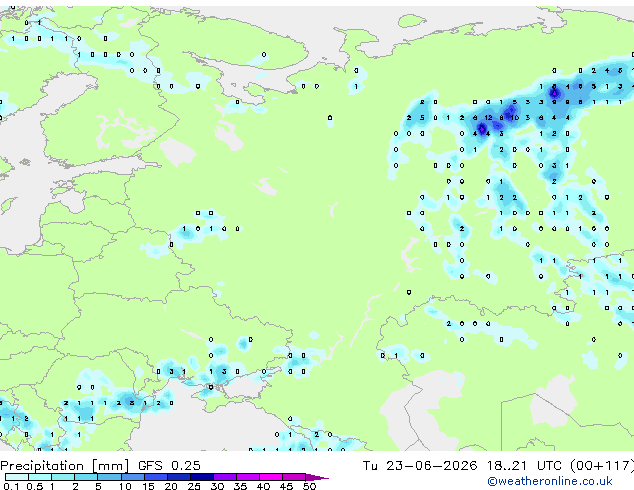Click the 0.5–1 mm legend color swatch
This screenshot has width=634, height=490.
40,477
